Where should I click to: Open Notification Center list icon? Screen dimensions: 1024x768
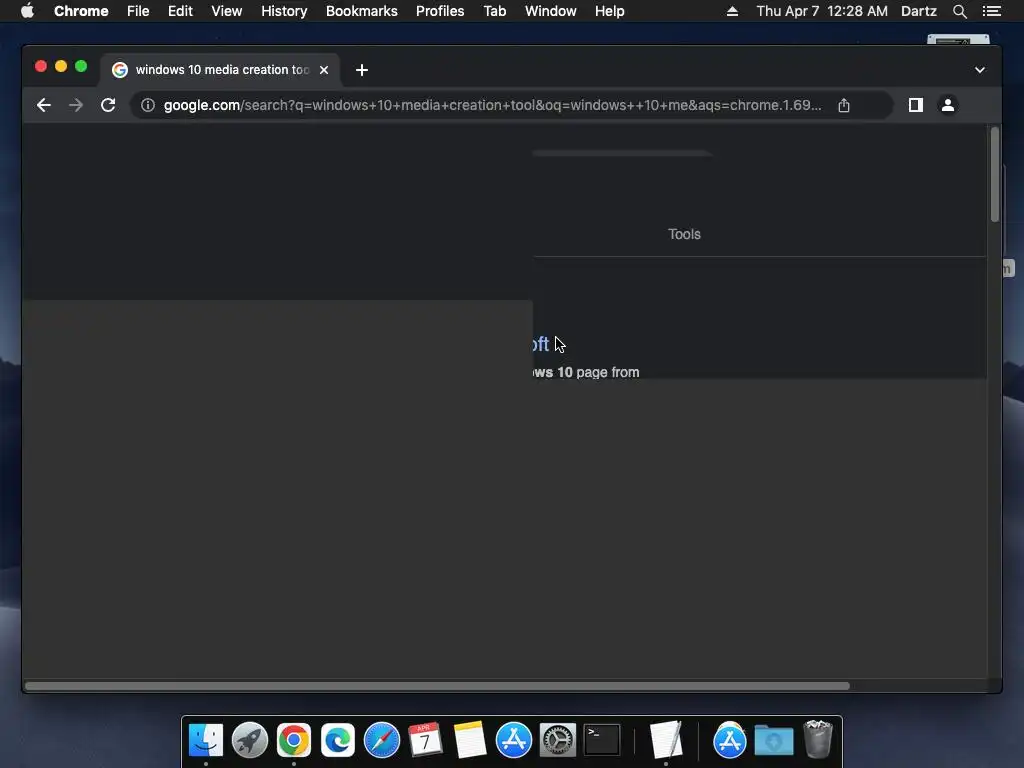pyautogui.click(x=991, y=11)
